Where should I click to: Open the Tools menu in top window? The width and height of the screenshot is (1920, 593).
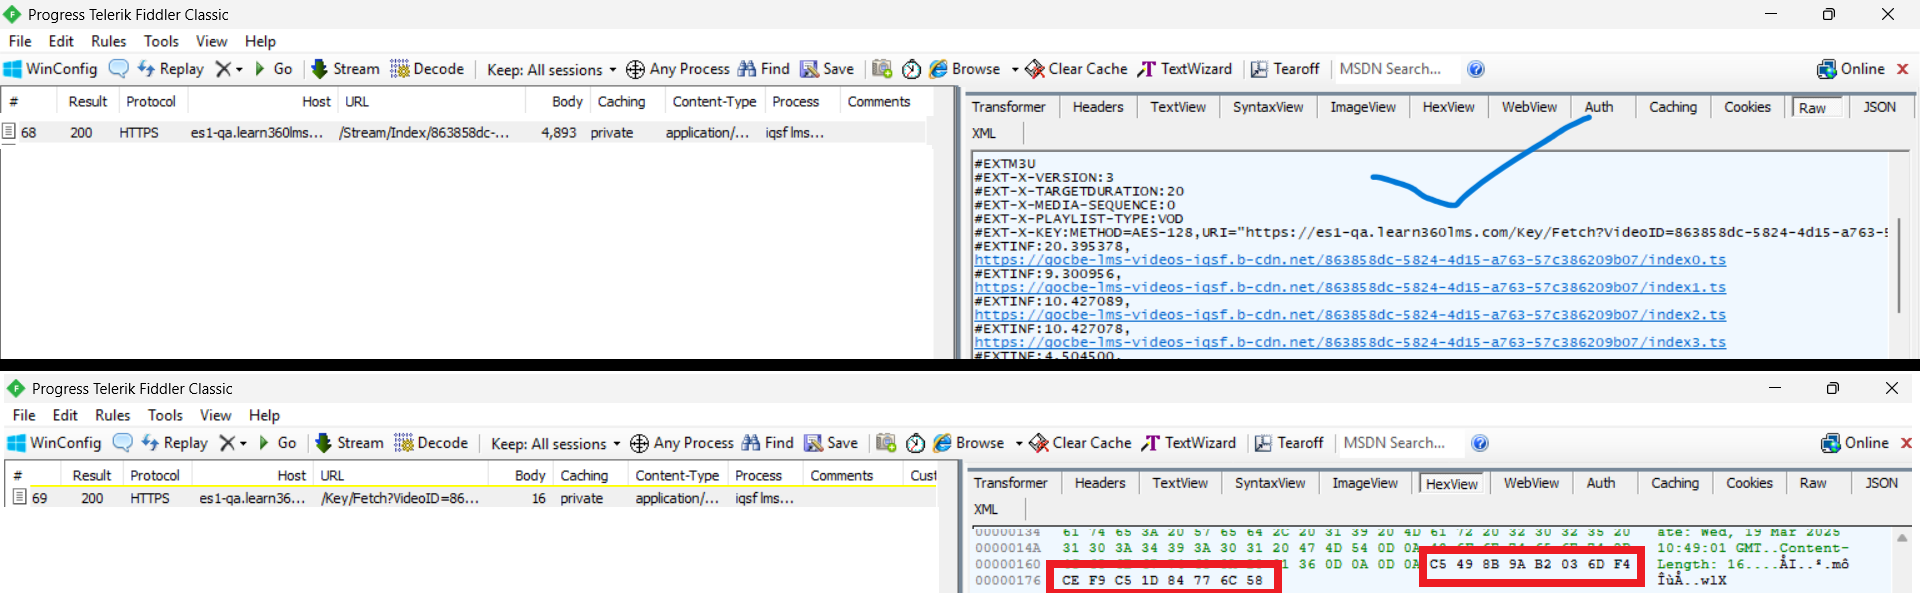161,41
